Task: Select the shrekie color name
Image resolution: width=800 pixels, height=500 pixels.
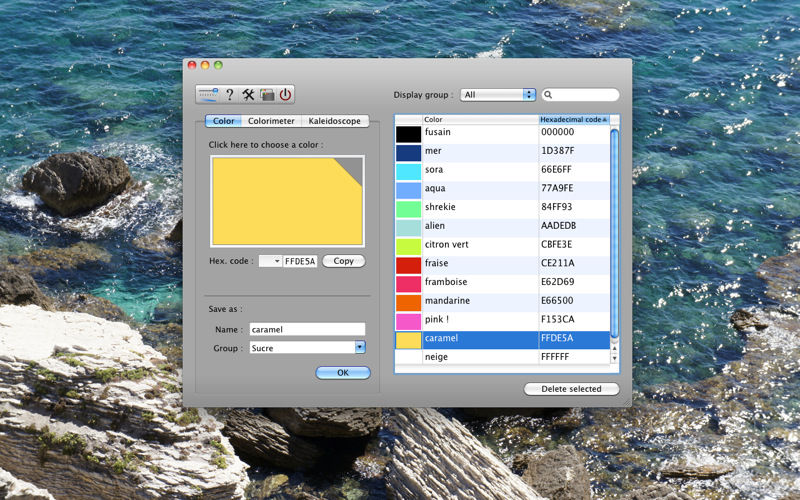Action: tap(440, 207)
